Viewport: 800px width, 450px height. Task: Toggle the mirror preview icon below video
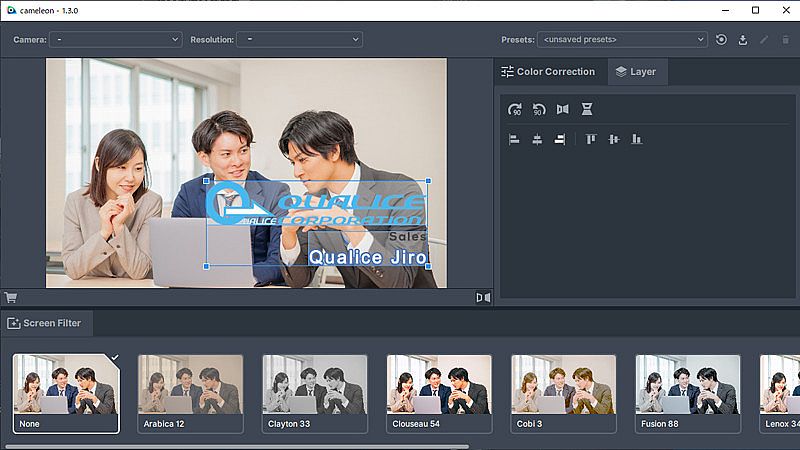(483, 297)
